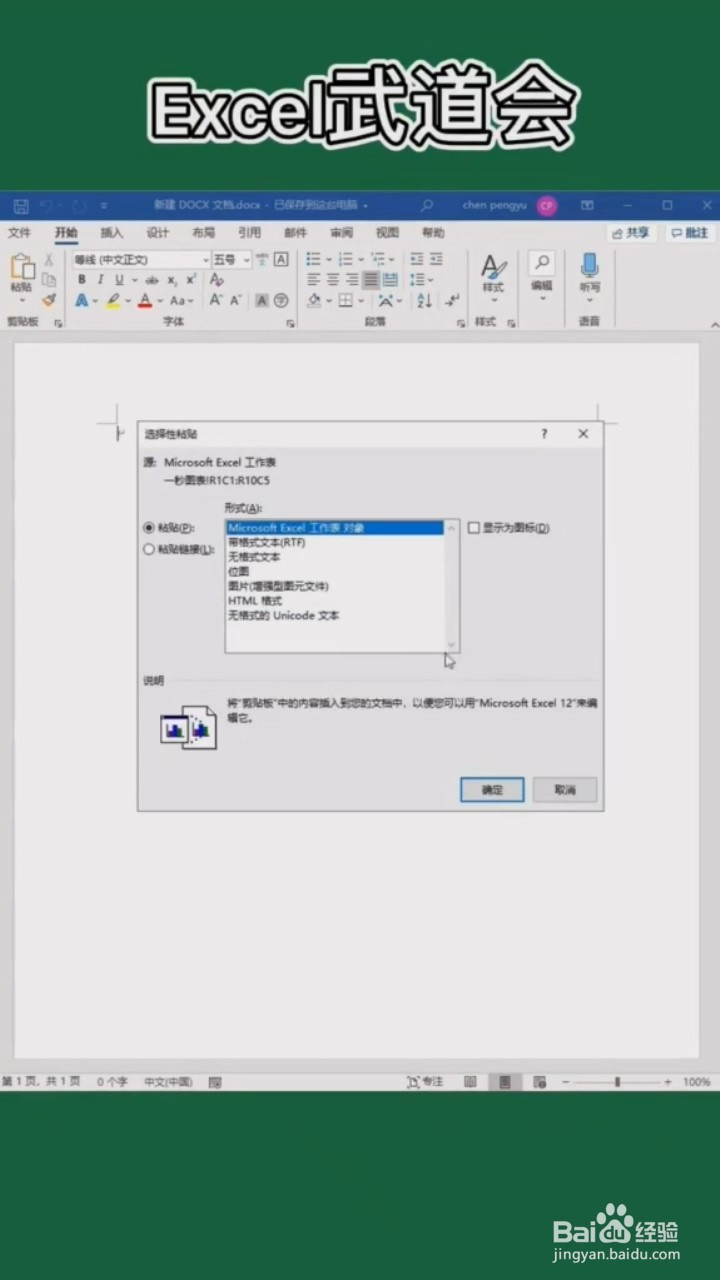720x1280 pixels.
Task: Toggle show paragraph marks icon
Action: 452,300
